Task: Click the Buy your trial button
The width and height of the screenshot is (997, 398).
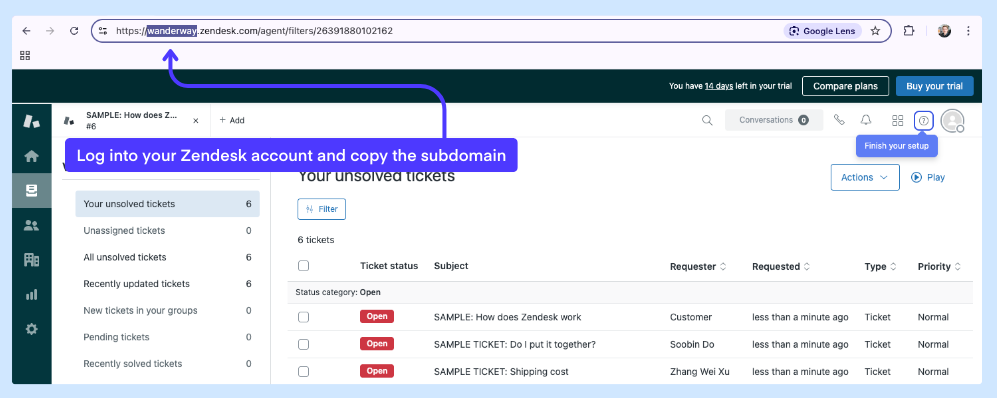Action: click(x=935, y=86)
